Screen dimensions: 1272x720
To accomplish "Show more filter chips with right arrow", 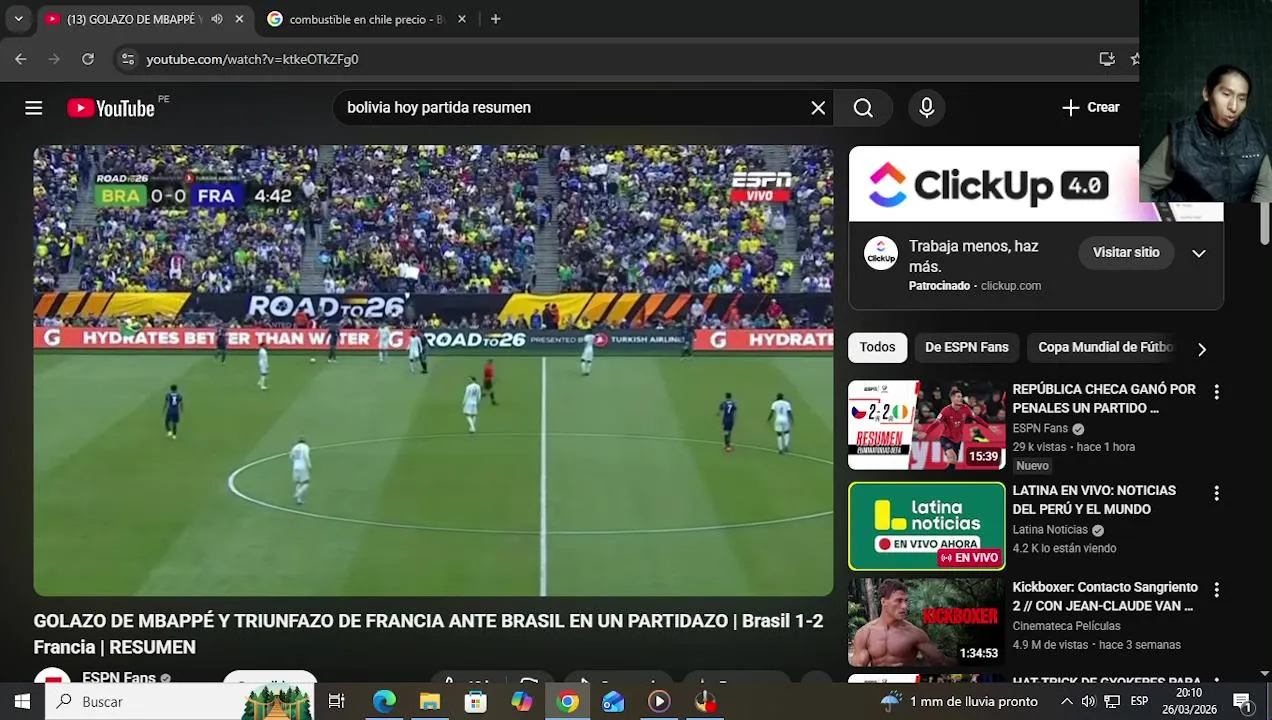I will [1202, 349].
